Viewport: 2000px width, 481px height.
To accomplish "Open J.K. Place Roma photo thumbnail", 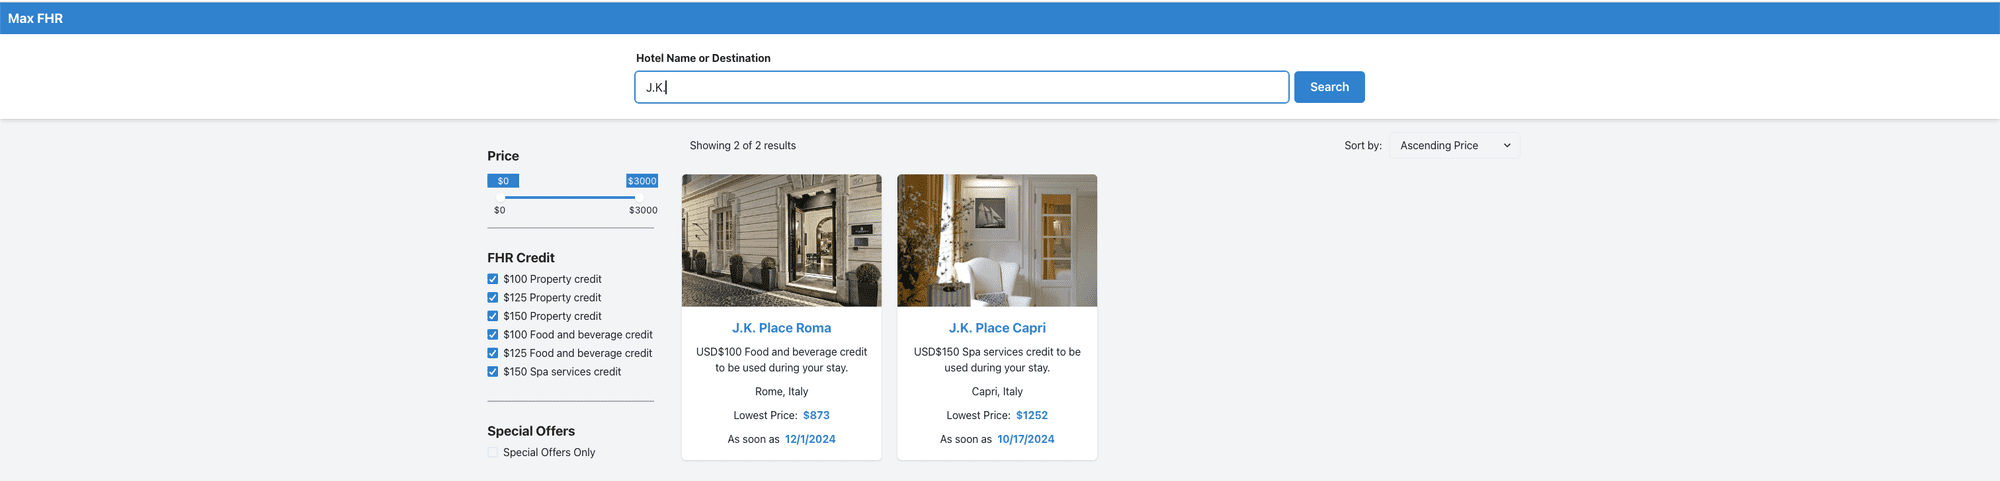I will 782,240.
